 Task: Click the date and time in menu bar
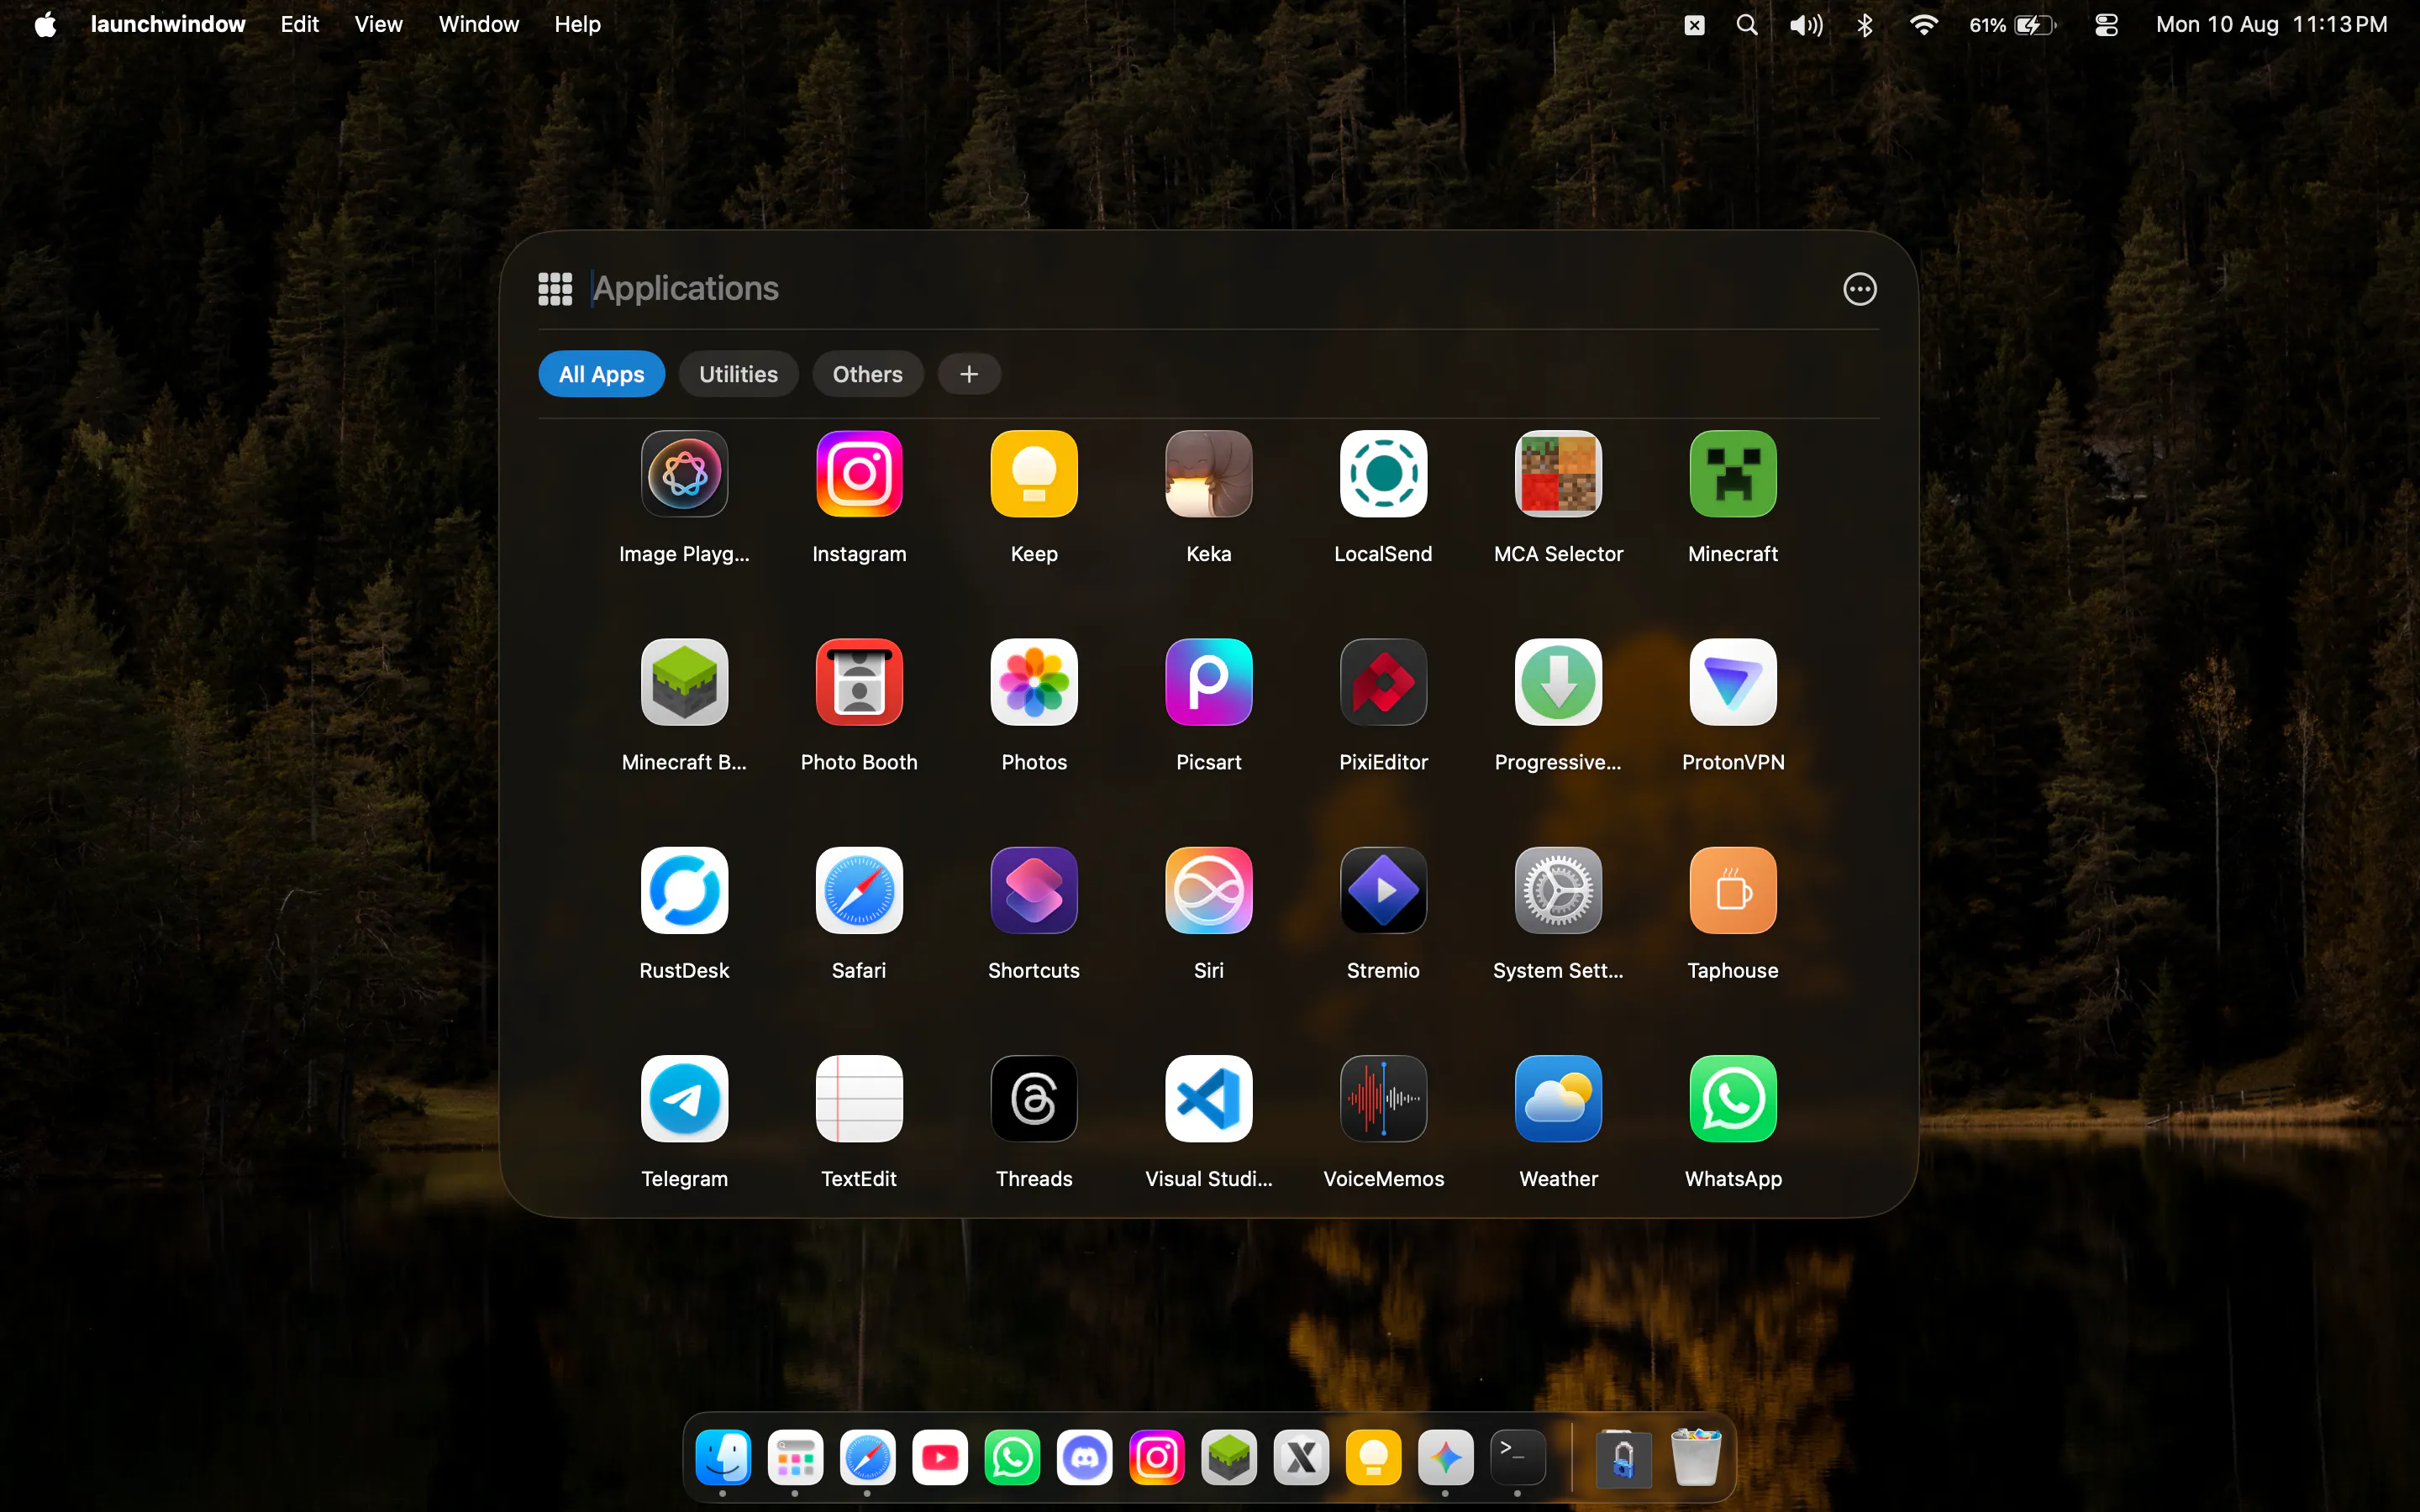[x=2271, y=24]
